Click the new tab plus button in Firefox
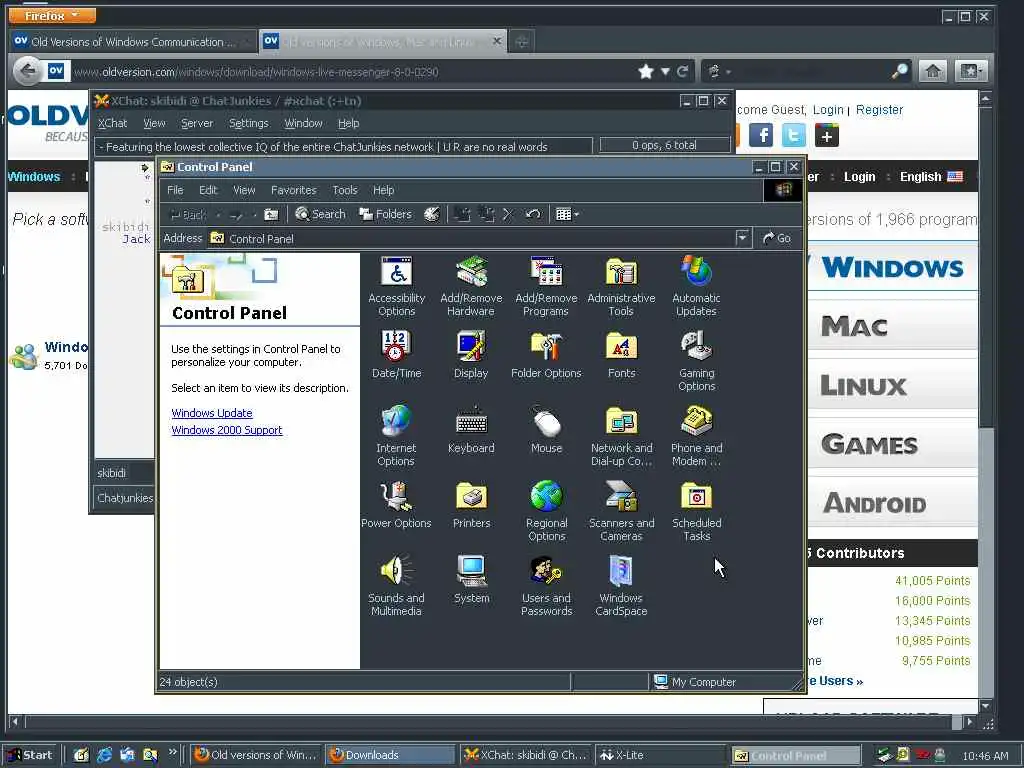Screen dimensions: 1024x768 pyautogui.click(x=521, y=42)
